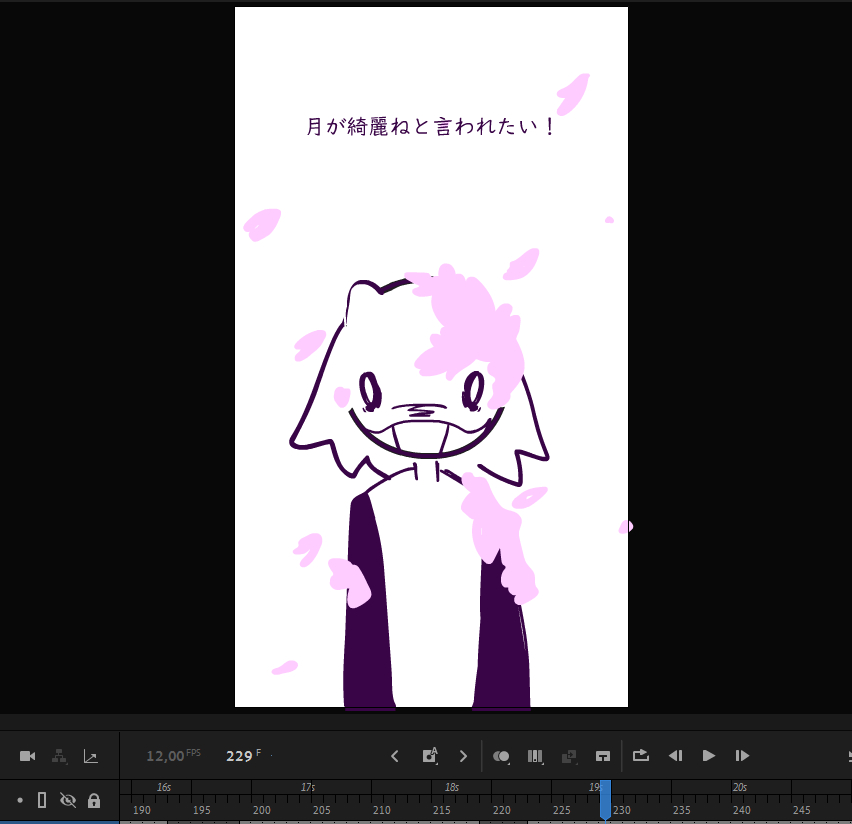Toggle onion skin button
852x824 pixels.
tap(501, 756)
